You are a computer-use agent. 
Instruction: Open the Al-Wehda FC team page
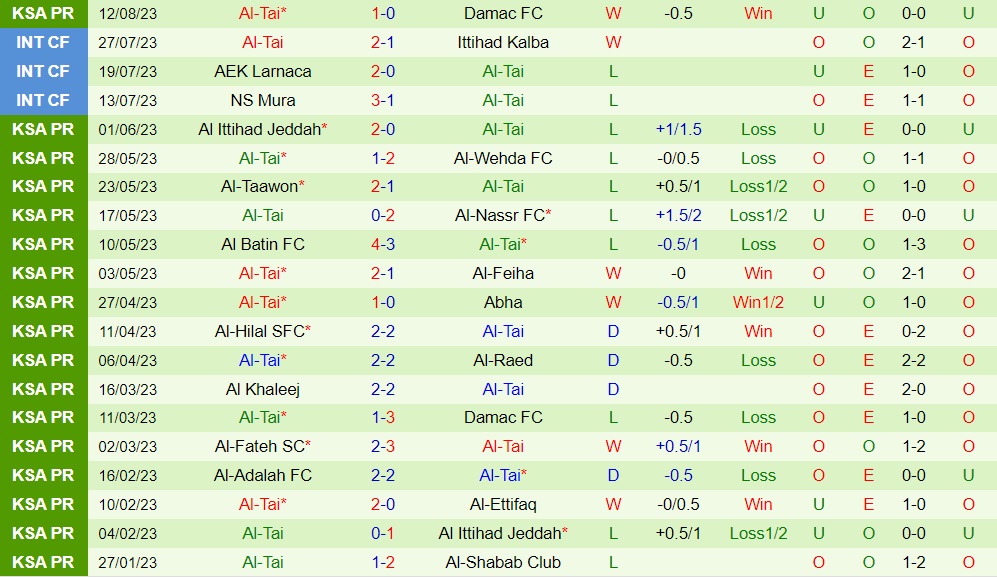(503, 158)
